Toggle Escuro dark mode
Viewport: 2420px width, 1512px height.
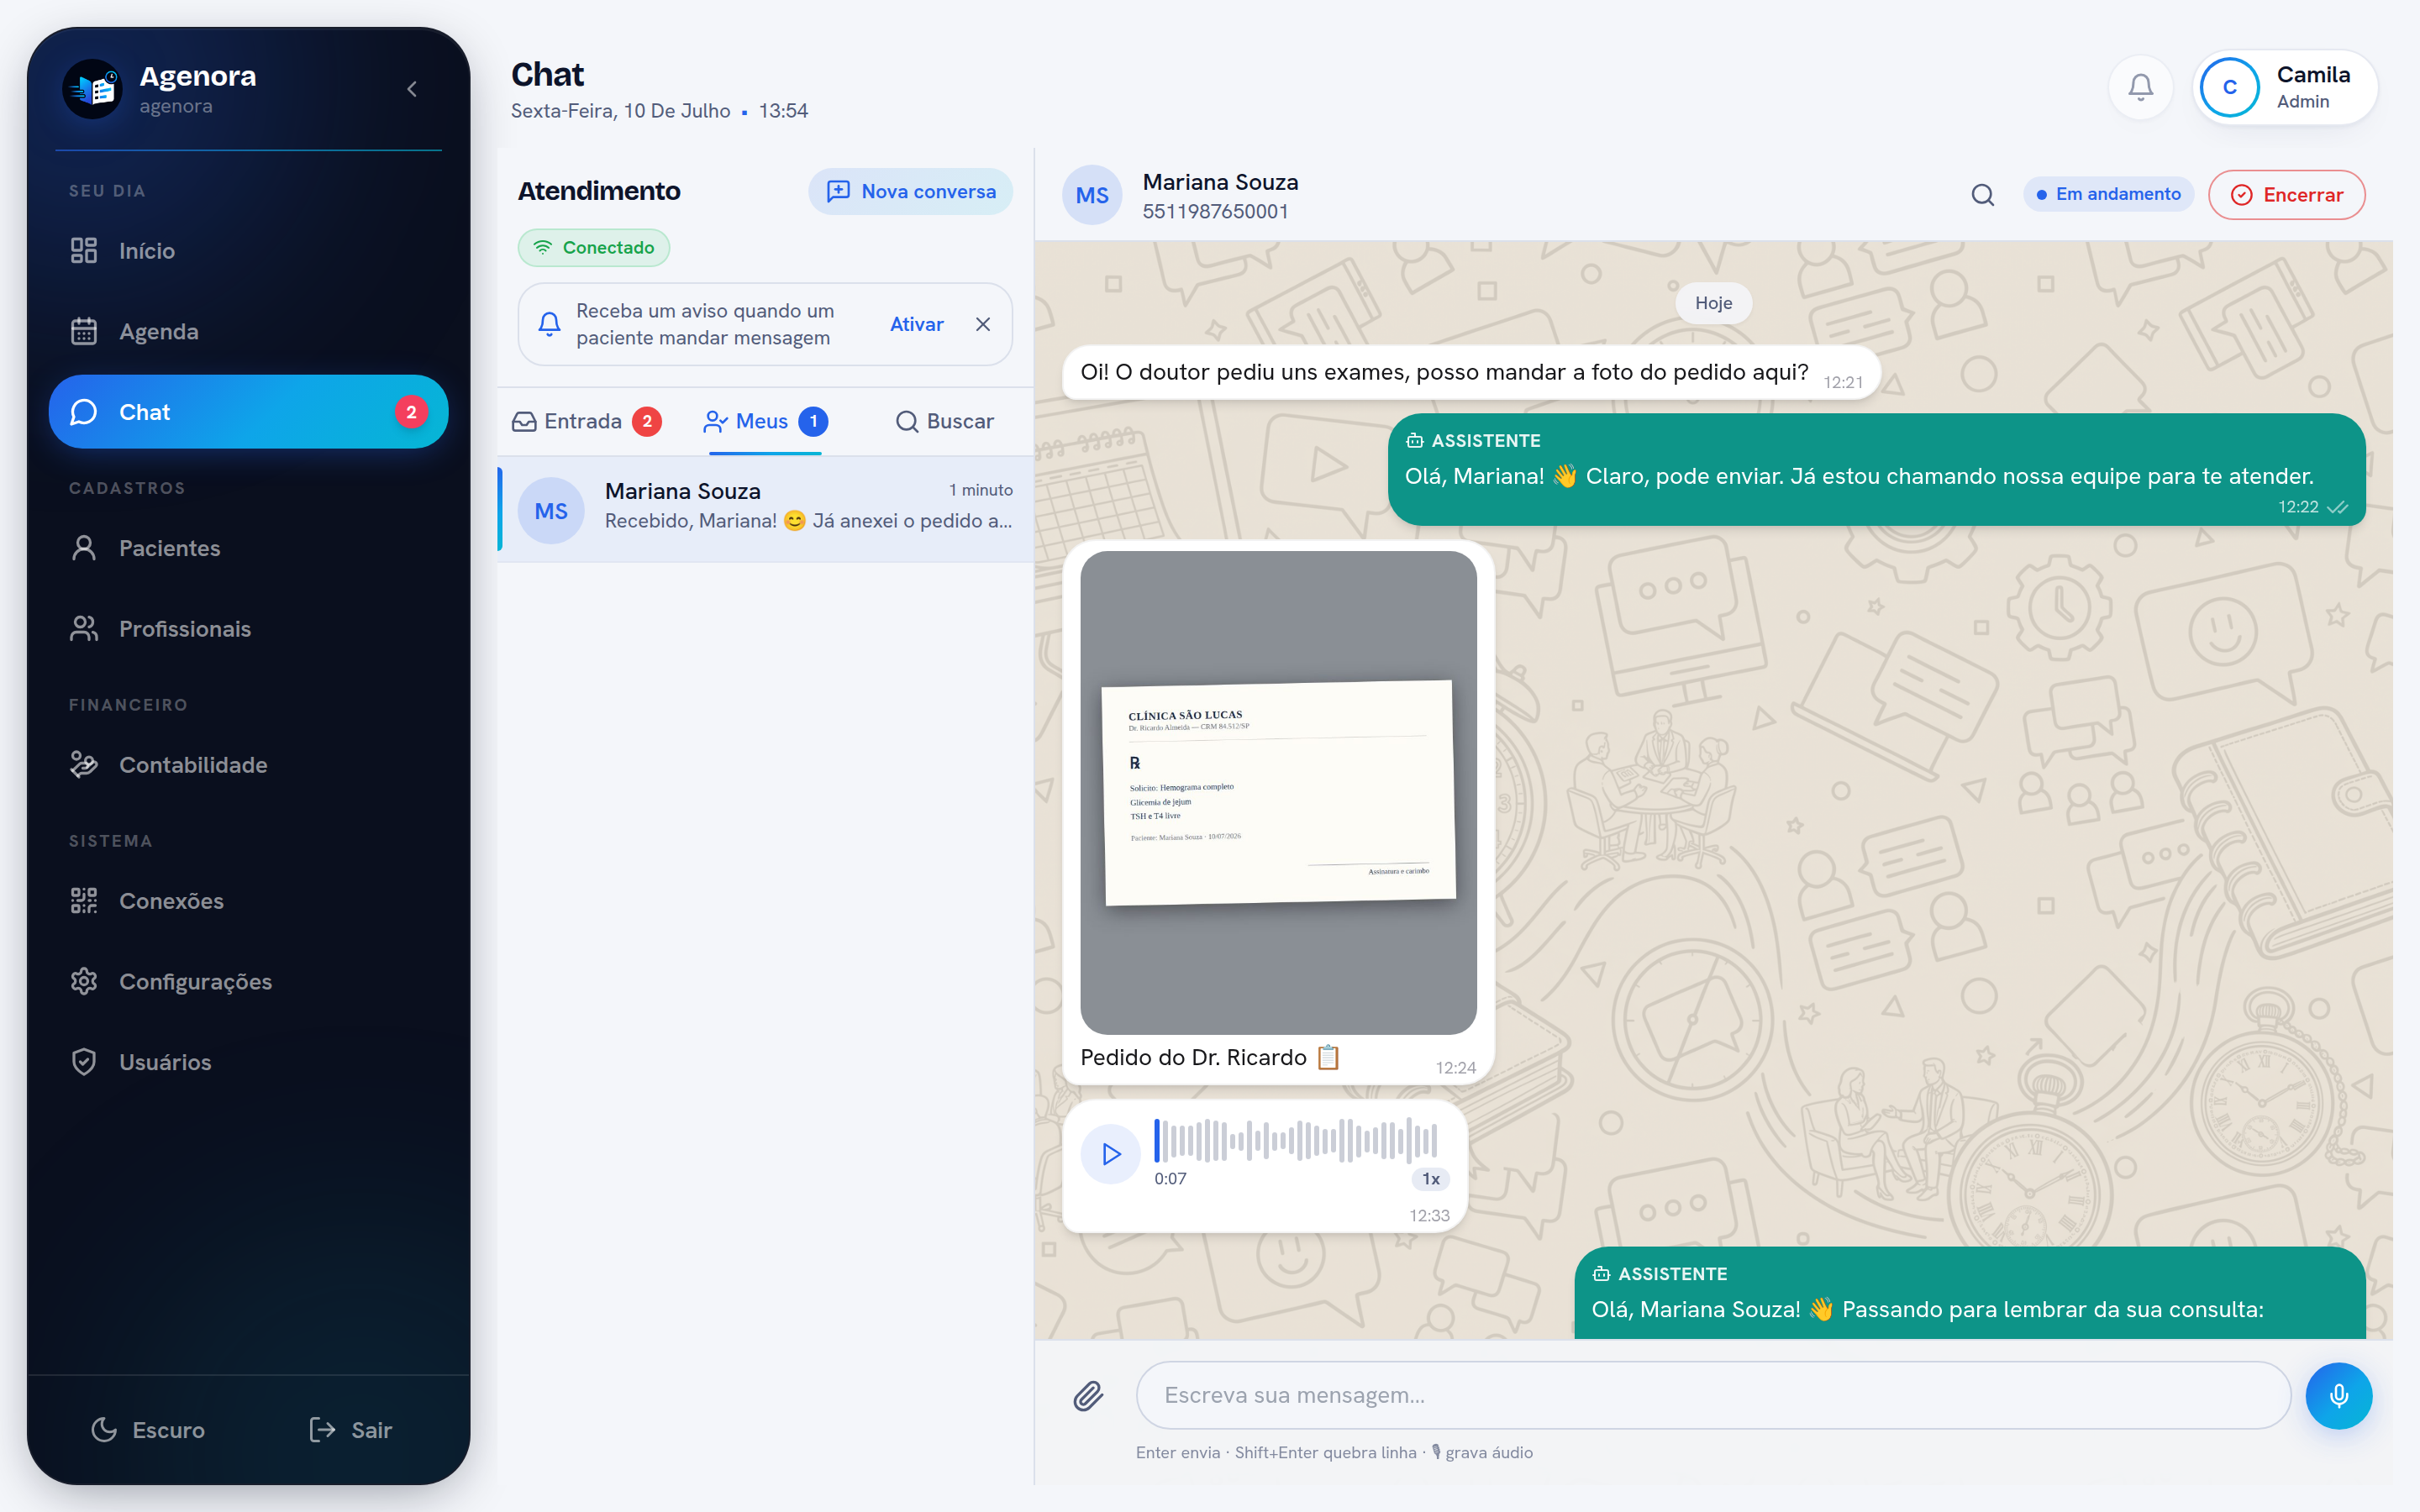[148, 1430]
